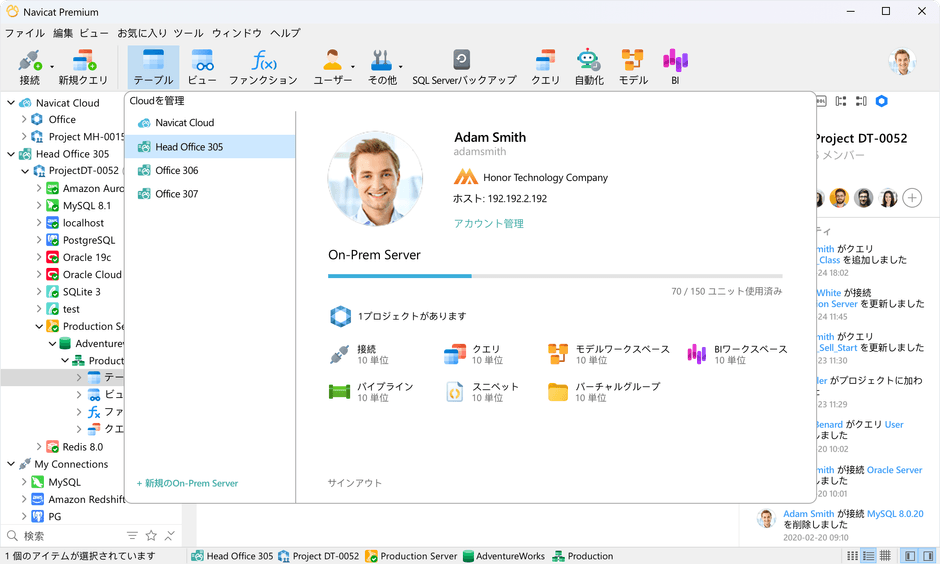
Task: Click the add member plus icon
Action: point(912,198)
